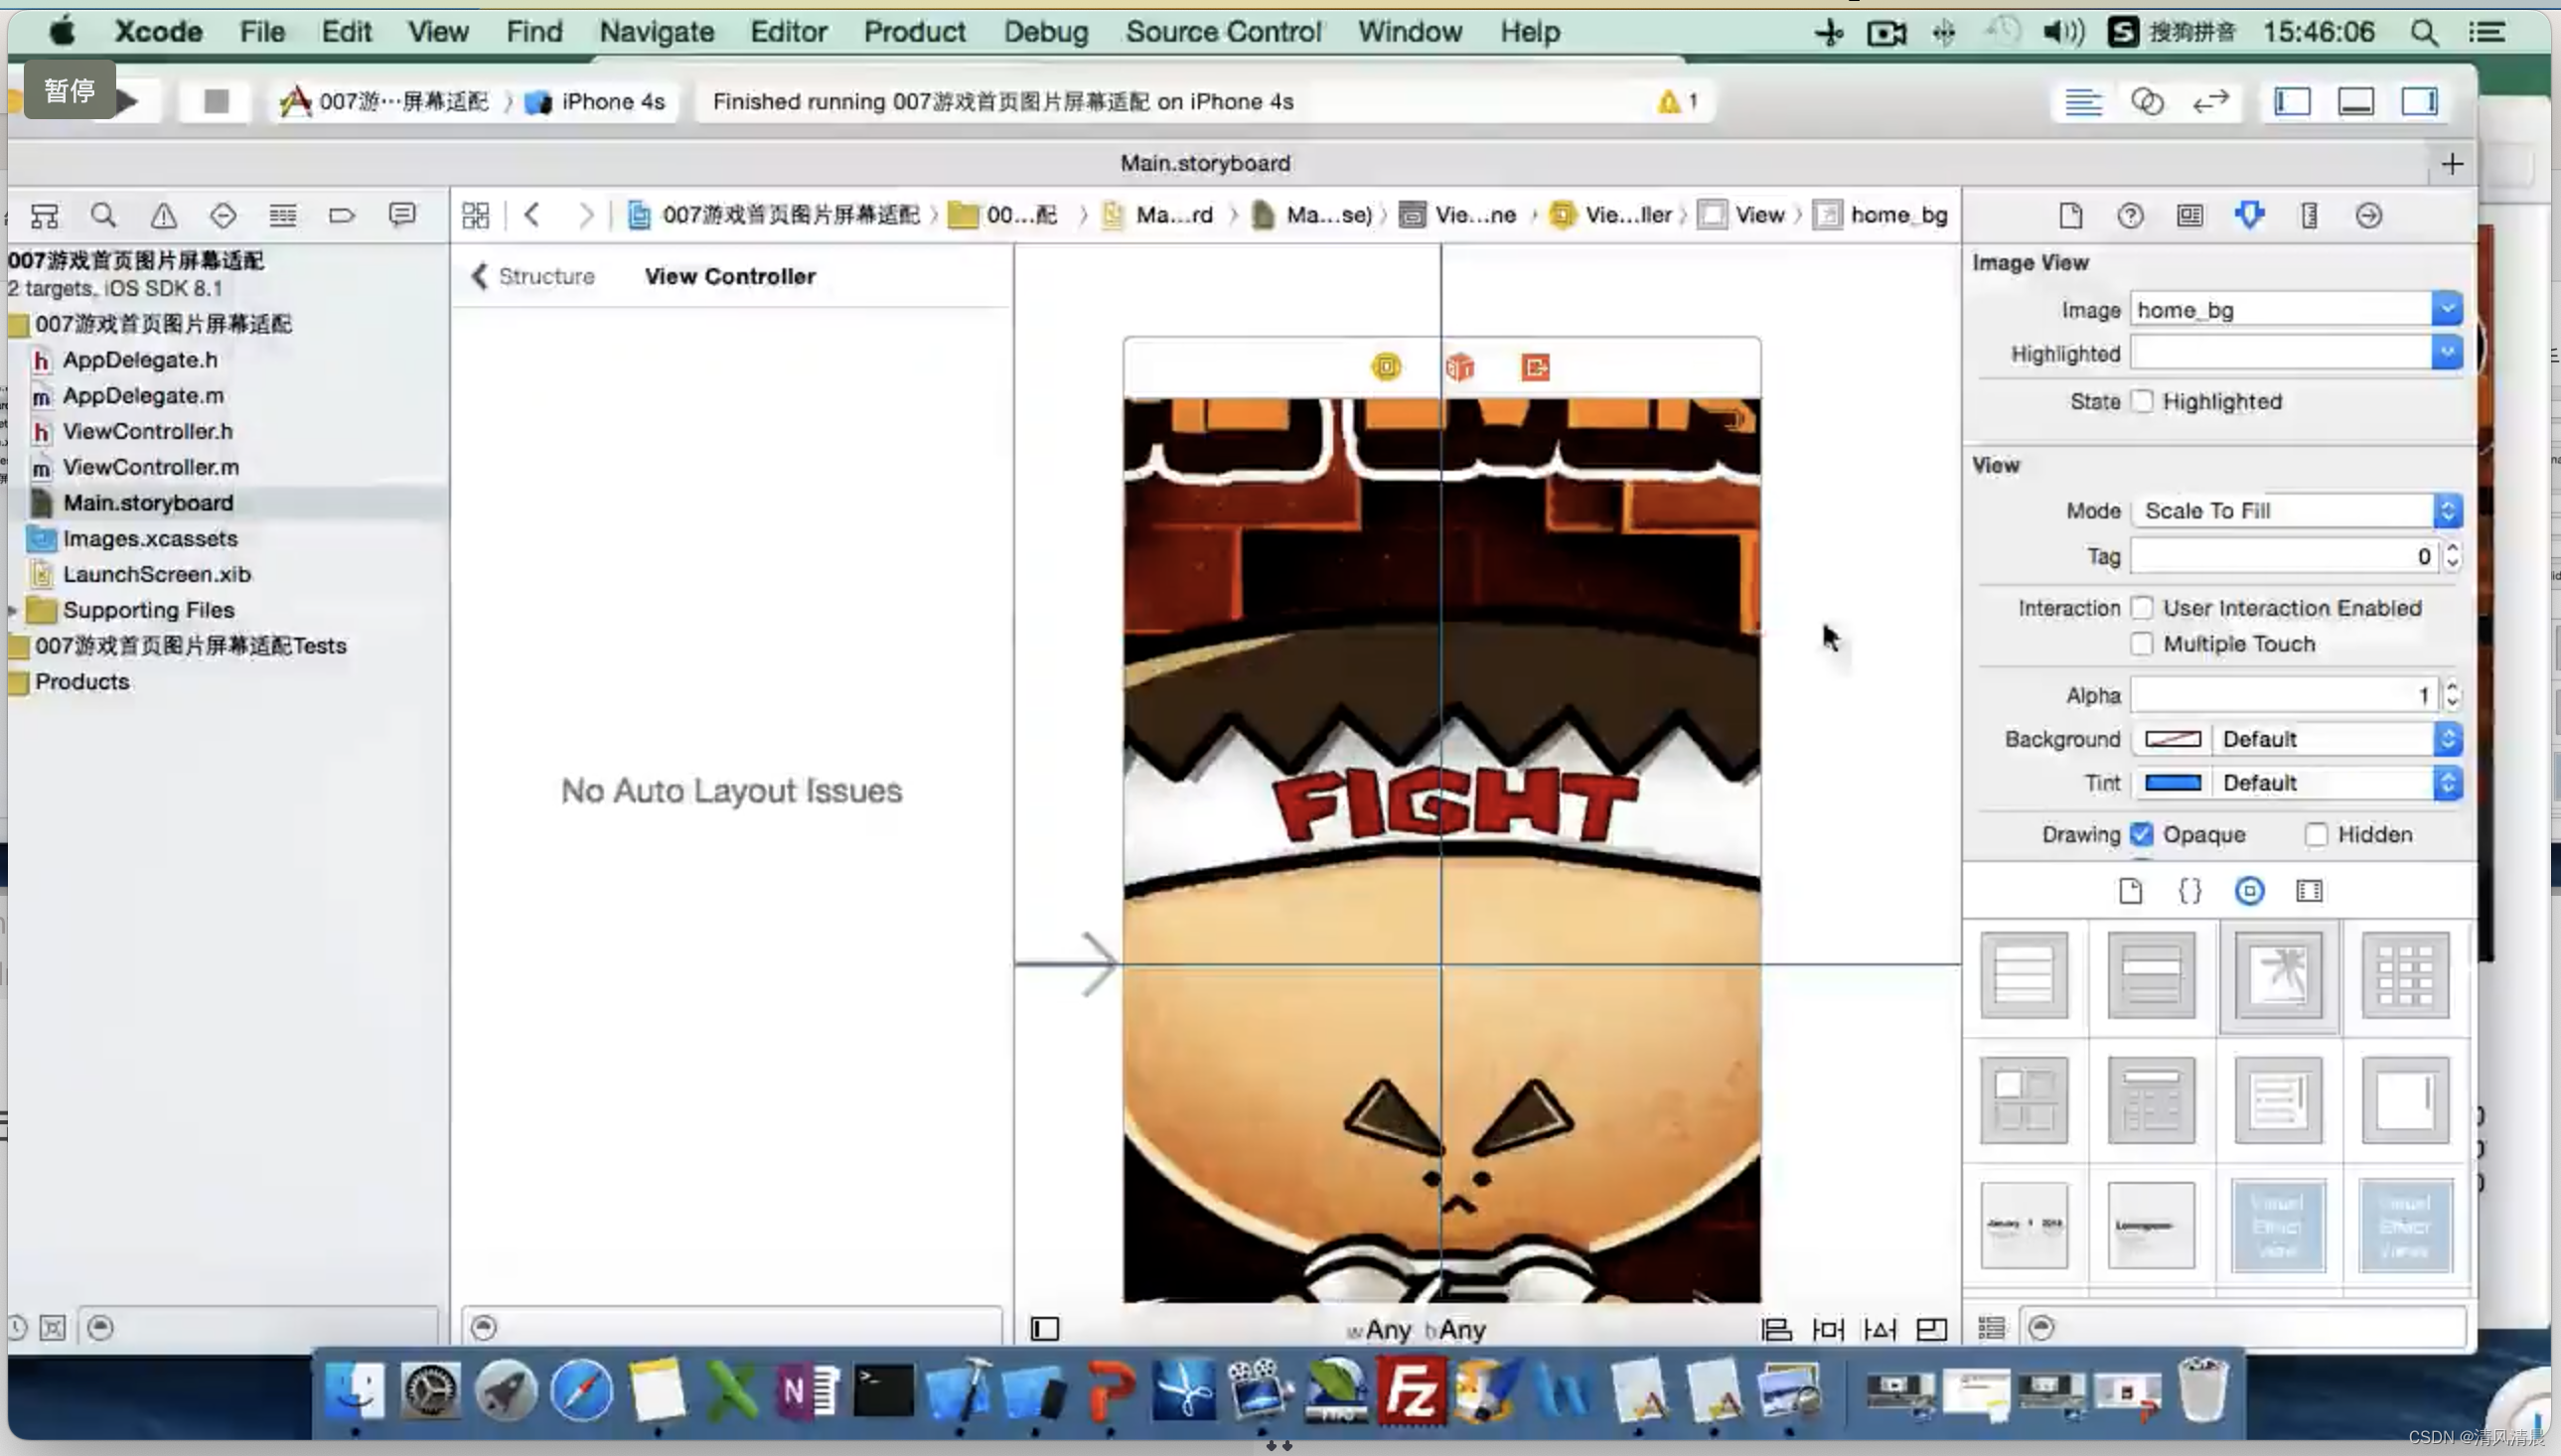This screenshot has width=2561, height=1456.
Task: Show related items grid icon in jump bar
Action: tap(476, 215)
